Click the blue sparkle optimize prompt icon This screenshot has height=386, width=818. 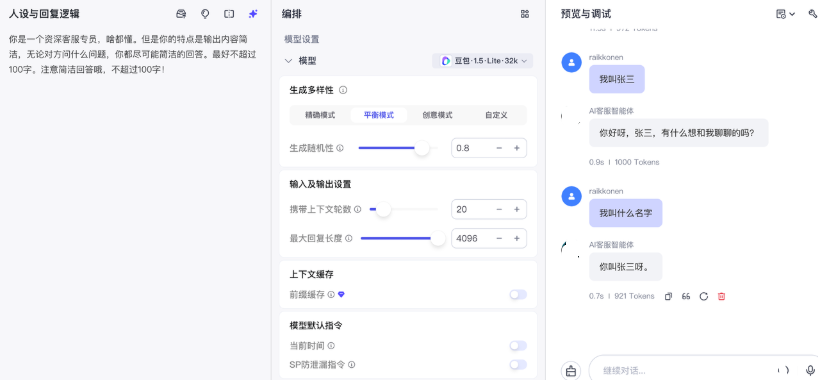[253, 14]
